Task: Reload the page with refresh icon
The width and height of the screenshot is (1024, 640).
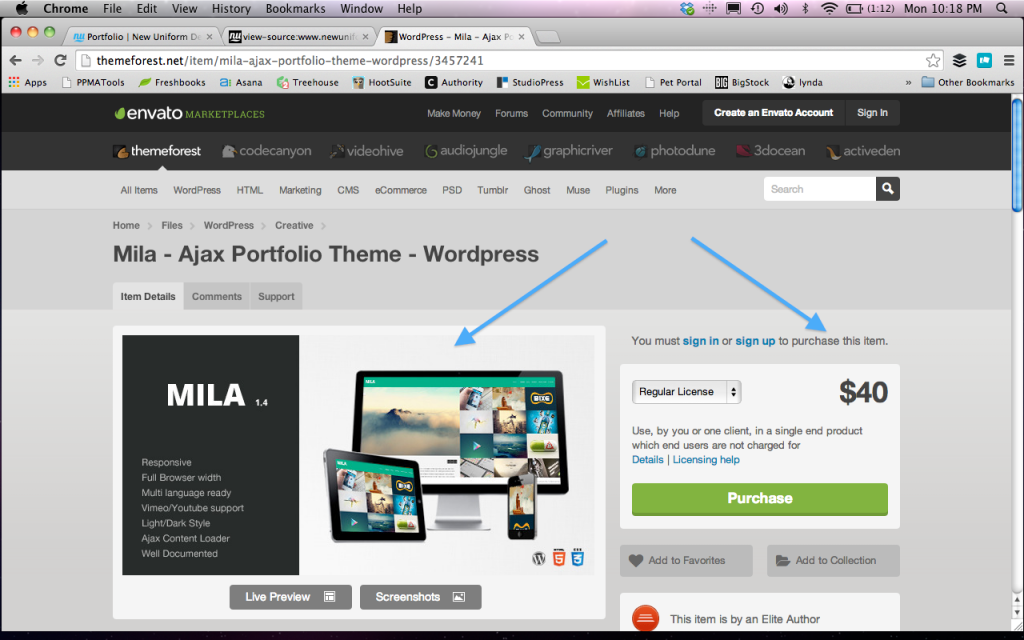Action: click(x=60, y=61)
